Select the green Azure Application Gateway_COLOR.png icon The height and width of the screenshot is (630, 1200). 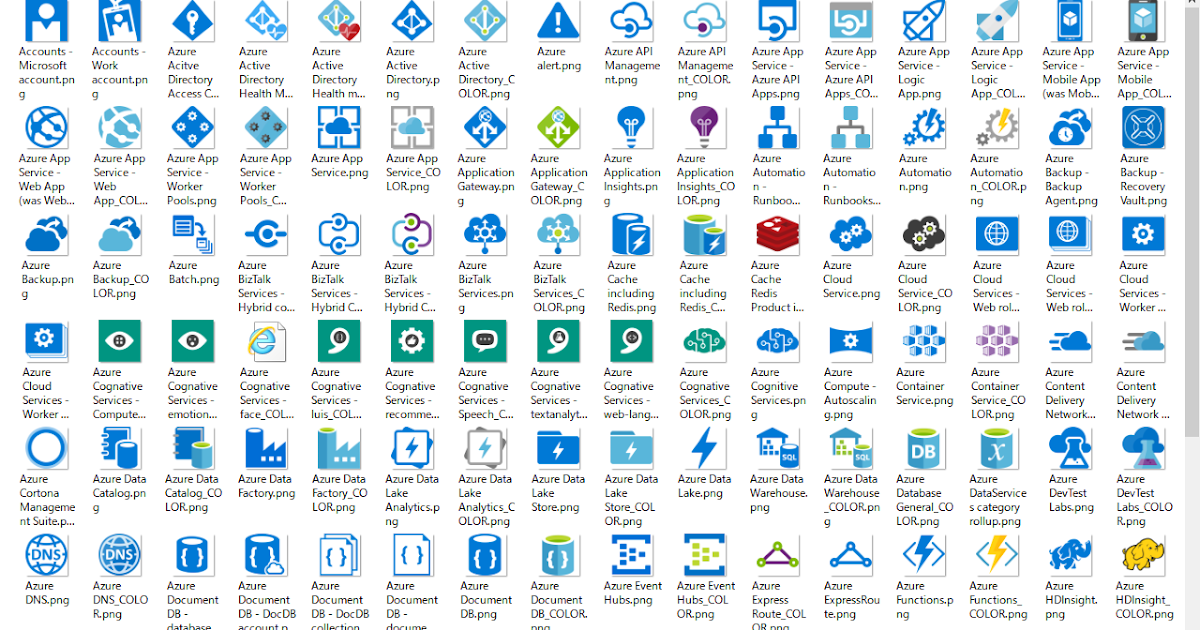point(558,127)
